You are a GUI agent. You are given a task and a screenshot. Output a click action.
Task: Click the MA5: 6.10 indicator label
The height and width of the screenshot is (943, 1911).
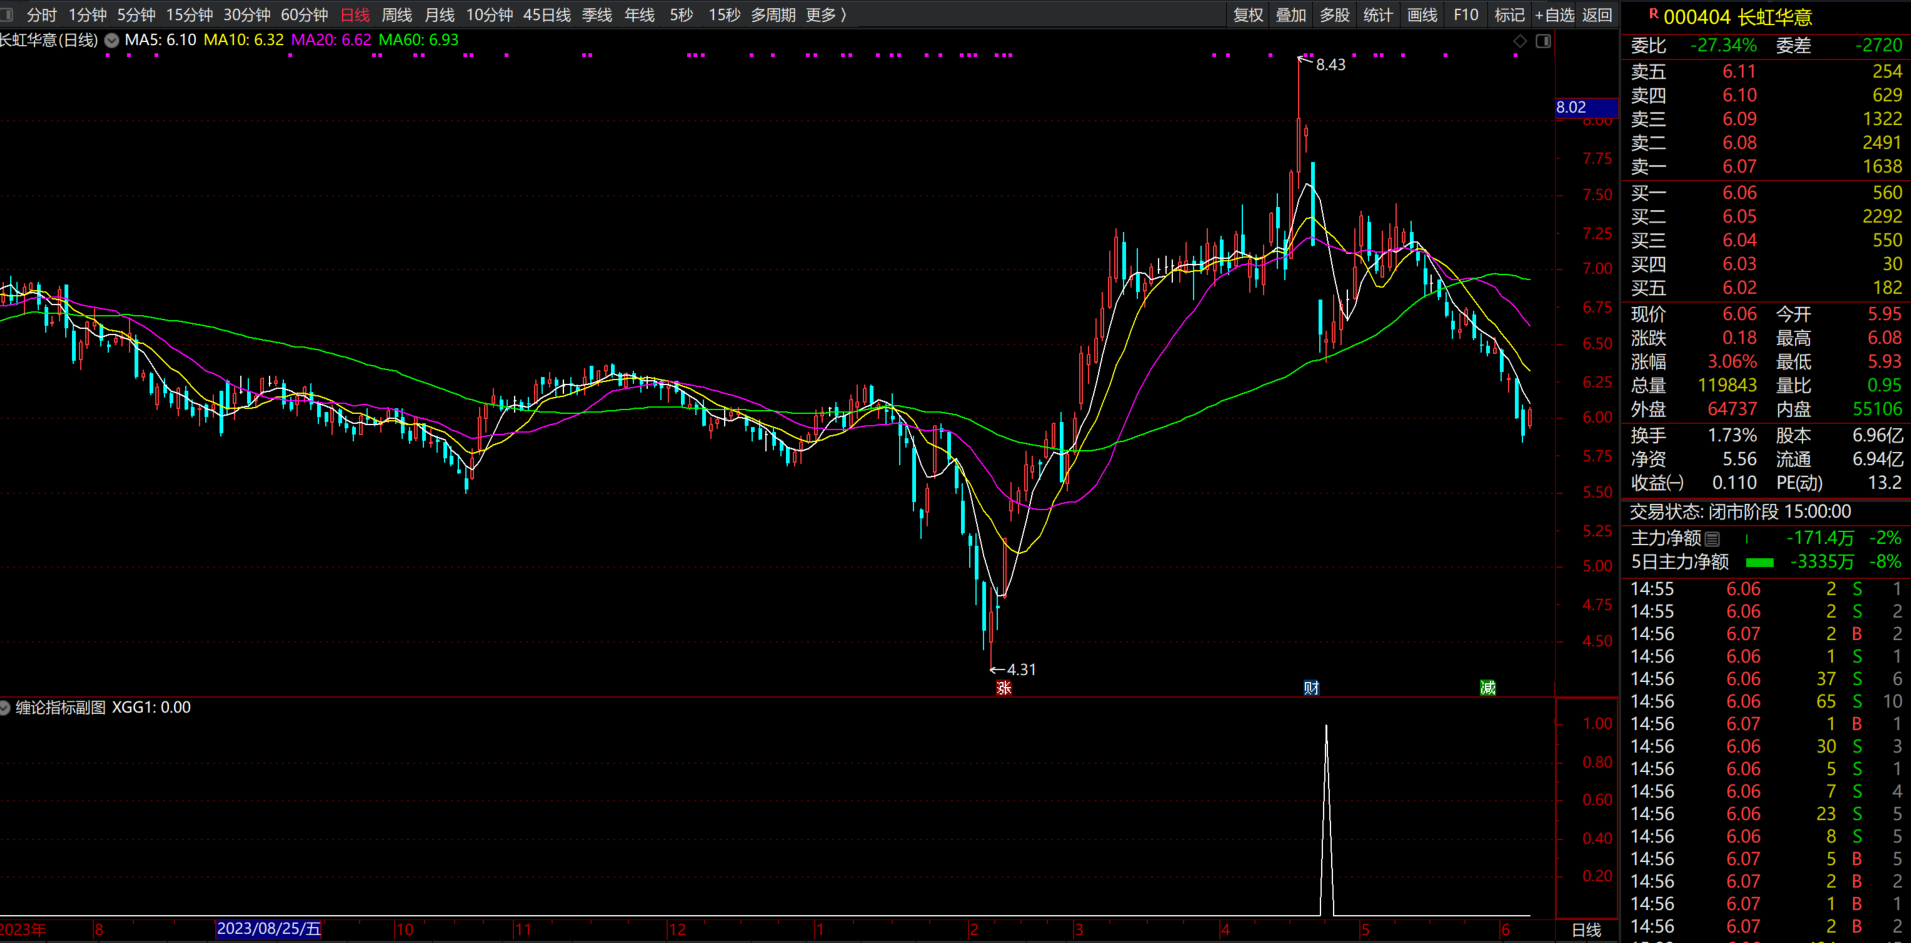click(x=160, y=40)
